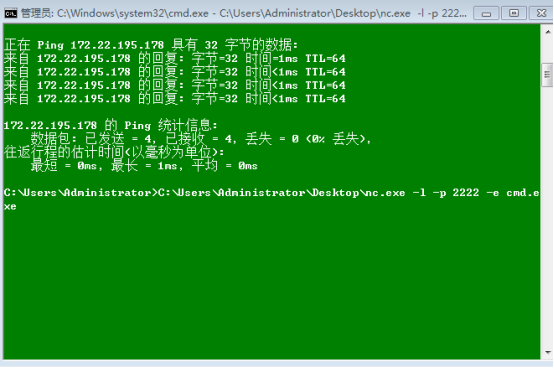Click the window title bar text

pyautogui.click(x=244, y=13)
